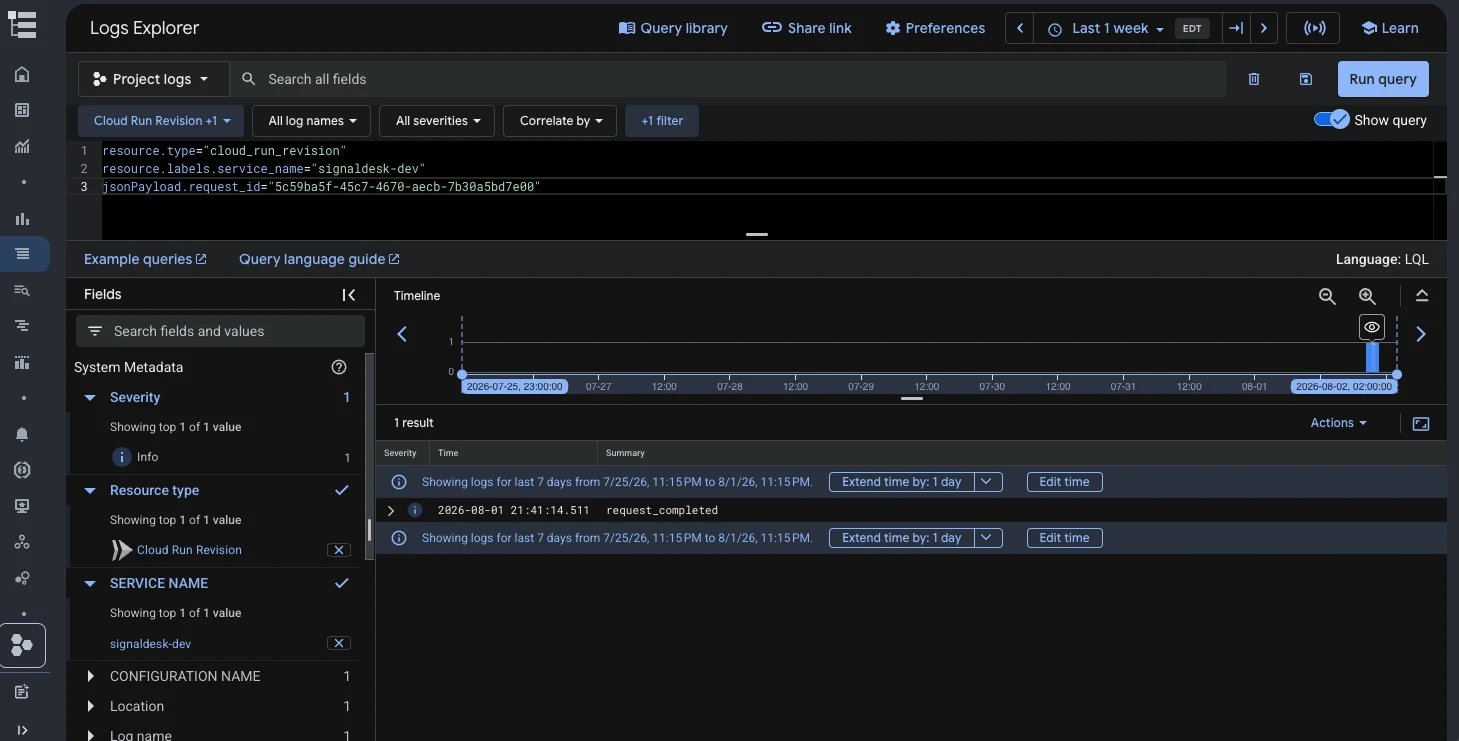Remove the Cloud Run Revision field filter
Viewport: 1459px width, 741px height.
(x=339, y=550)
